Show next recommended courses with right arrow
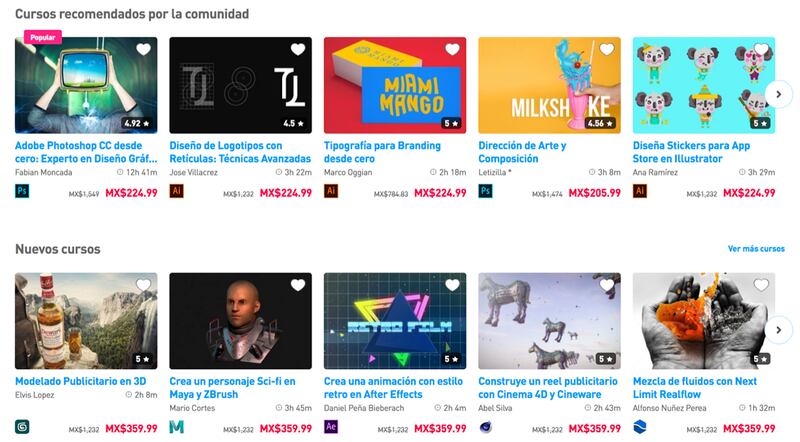This screenshot has height=442, width=800. (x=779, y=94)
